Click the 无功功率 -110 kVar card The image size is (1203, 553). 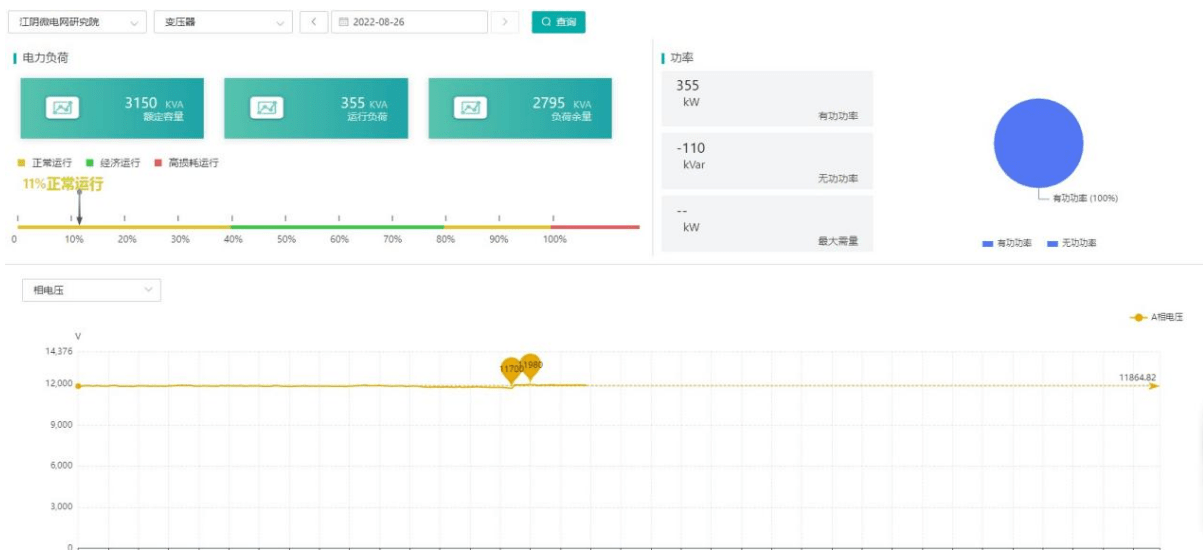(767, 161)
